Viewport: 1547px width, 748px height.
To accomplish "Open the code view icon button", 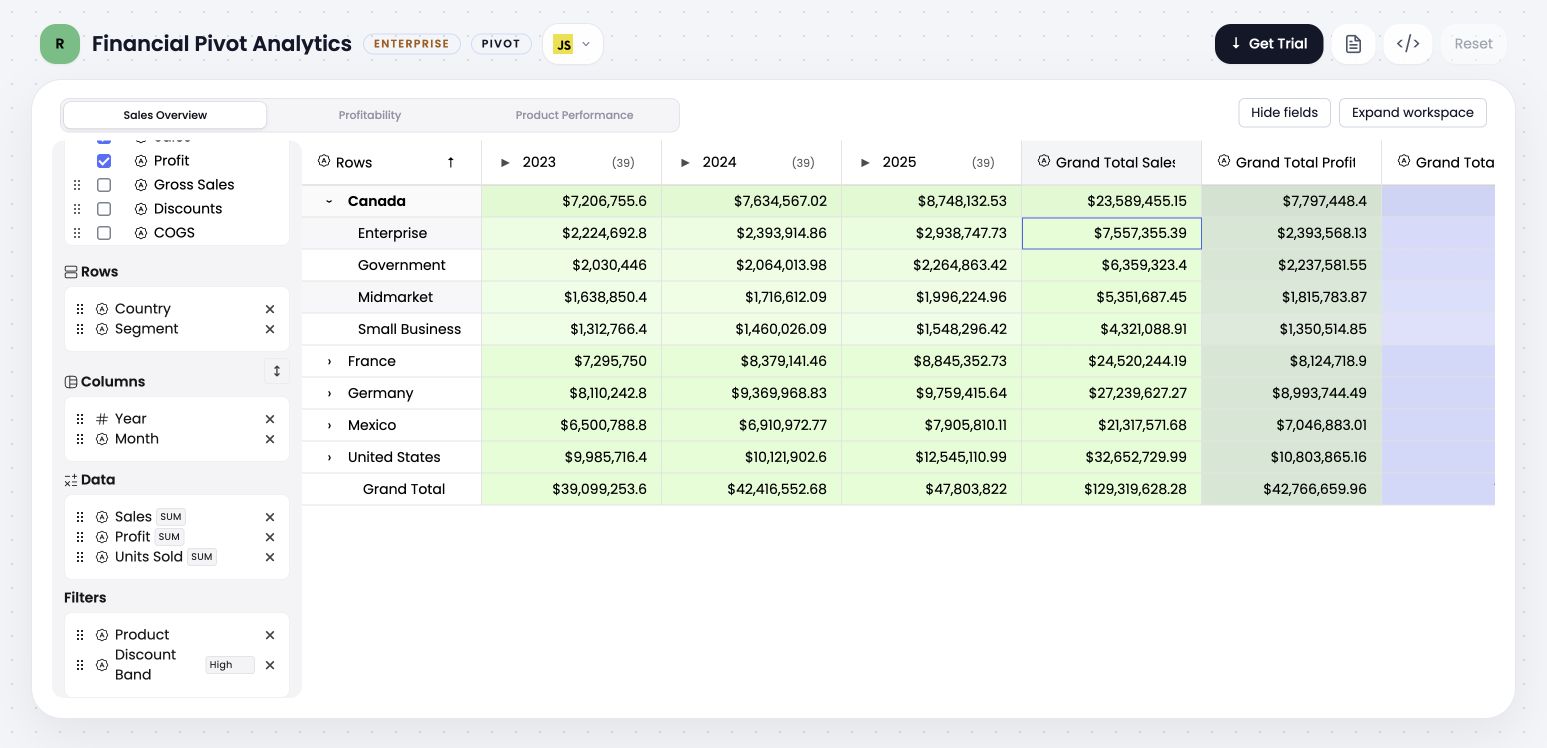I will 1408,44.
